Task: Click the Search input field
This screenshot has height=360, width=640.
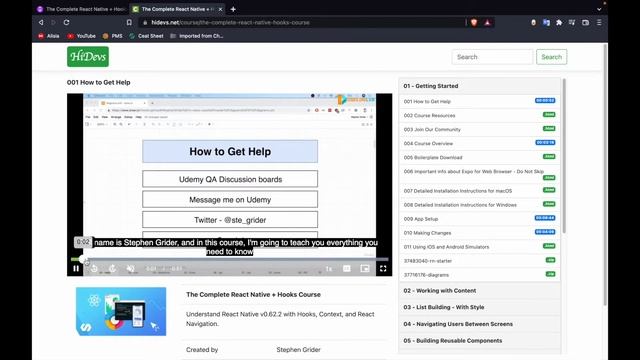Action: point(492,57)
